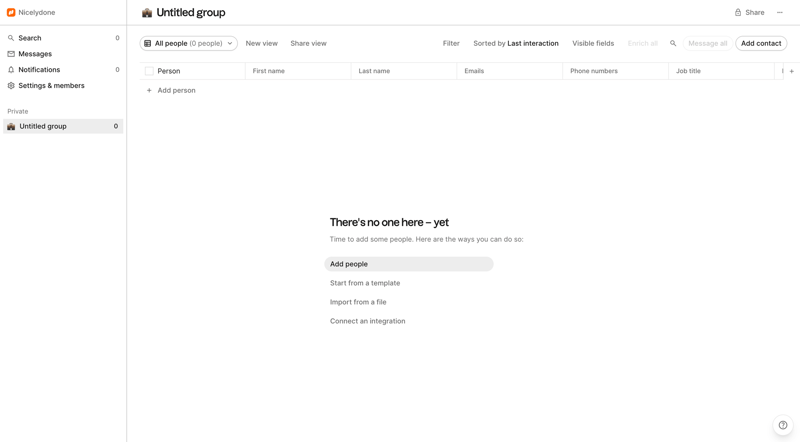The height and width of the screenshot is (442, 800).
Task: Add a new column with plus icon
Action: 791,71
